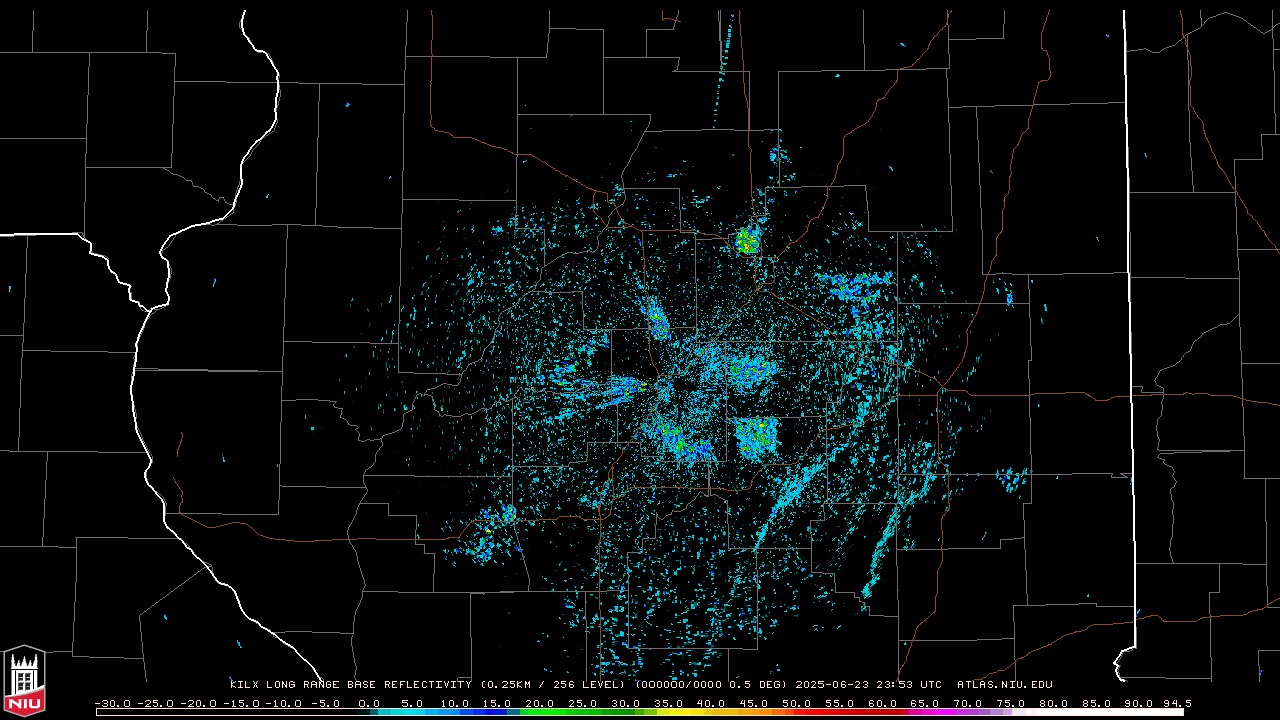1280x720 pixels.
Task: Click the 20.0 label on the reflectivity scale
Action: (x=540, y=704)
